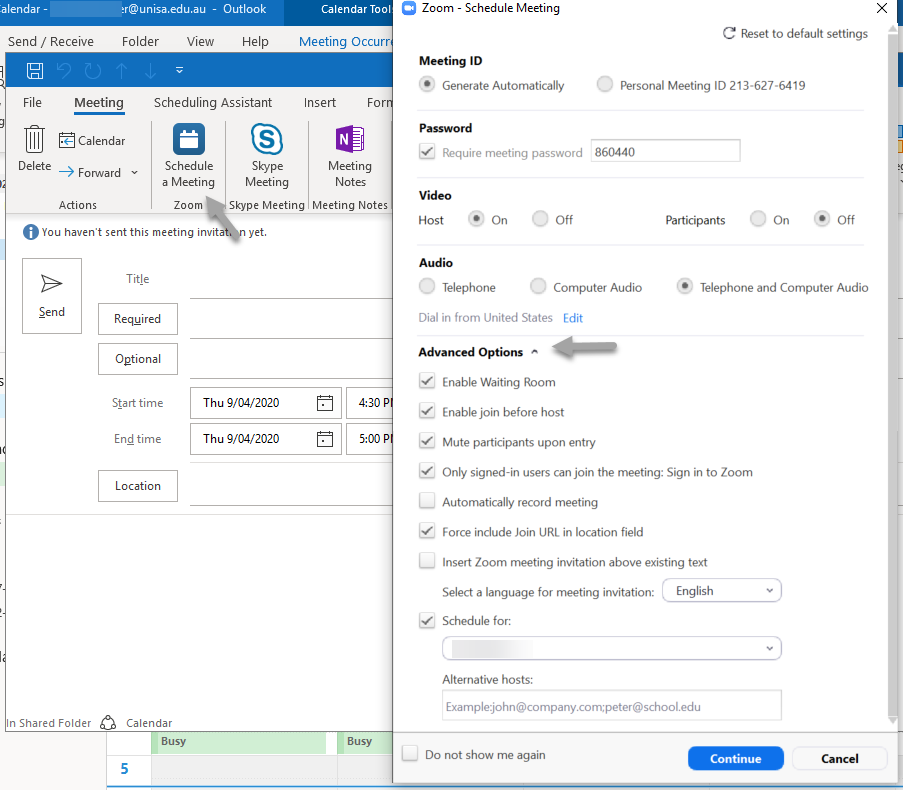Select Generate Automatically meeting ID
Image resolution: width=903 pixels, height=790 pixels.
pyautogui.click(x=427, y=85)
